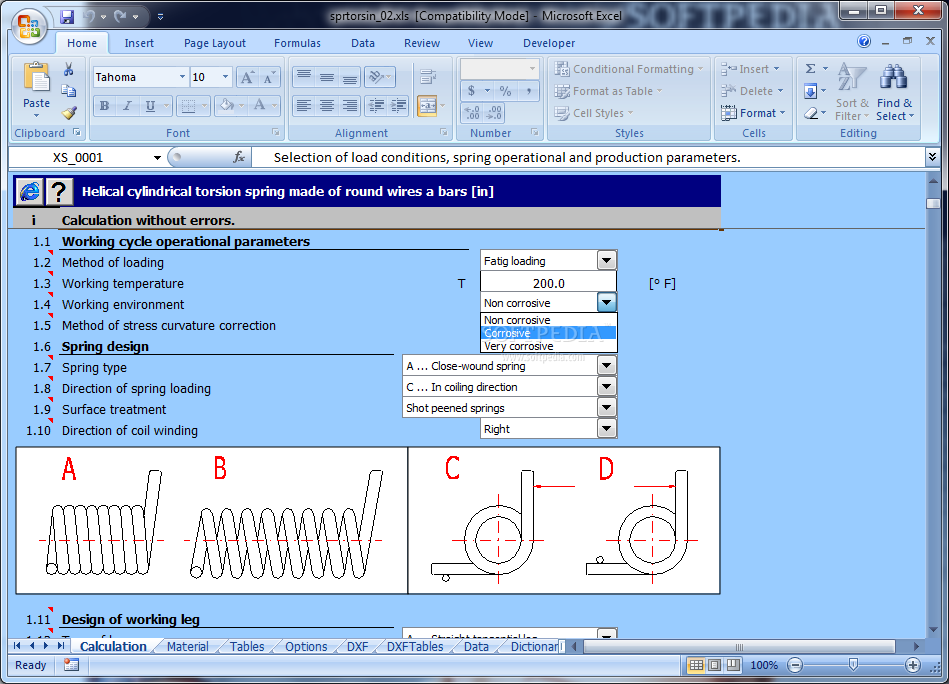Undo the last action
The image size is (949, 684).
point(90,16)
